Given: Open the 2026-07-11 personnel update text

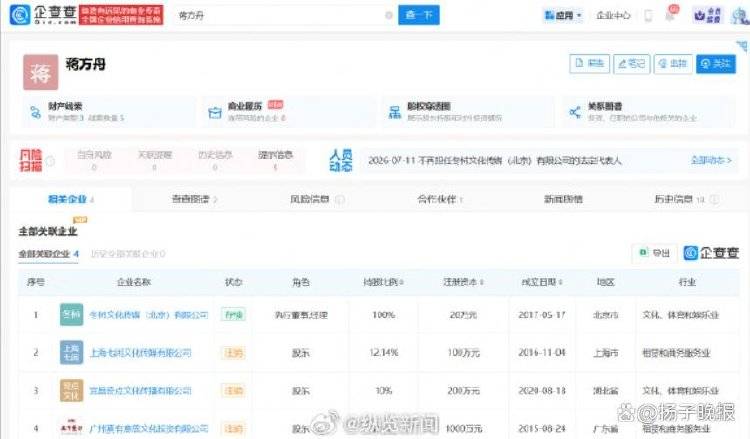Looking at the screenshot, I should (495, 161).
